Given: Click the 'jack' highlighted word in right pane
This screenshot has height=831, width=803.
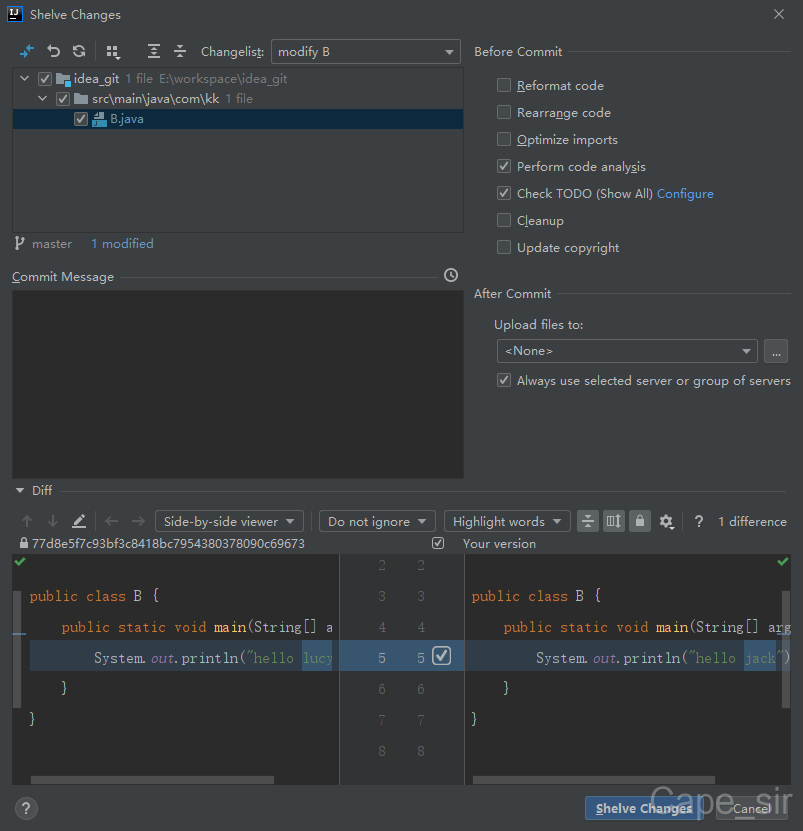Looking at the screenshot, I should click(x=760, y=658).
